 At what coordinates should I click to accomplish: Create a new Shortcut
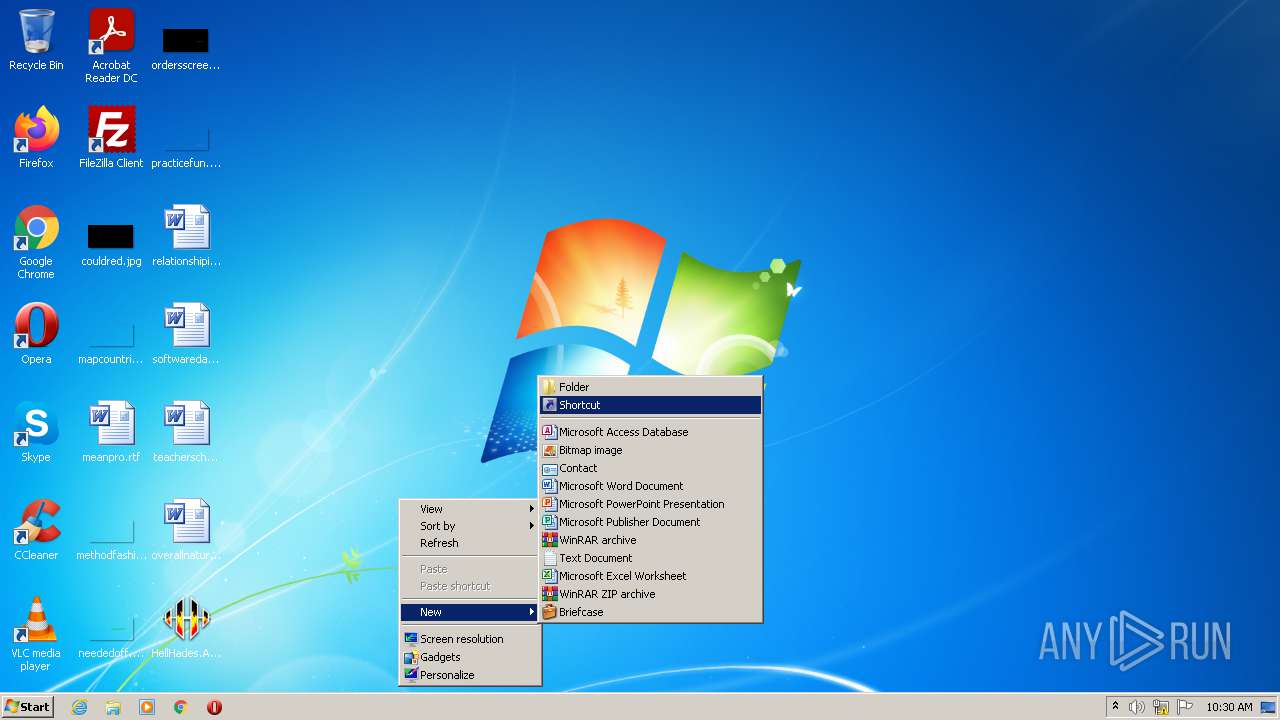651,405
